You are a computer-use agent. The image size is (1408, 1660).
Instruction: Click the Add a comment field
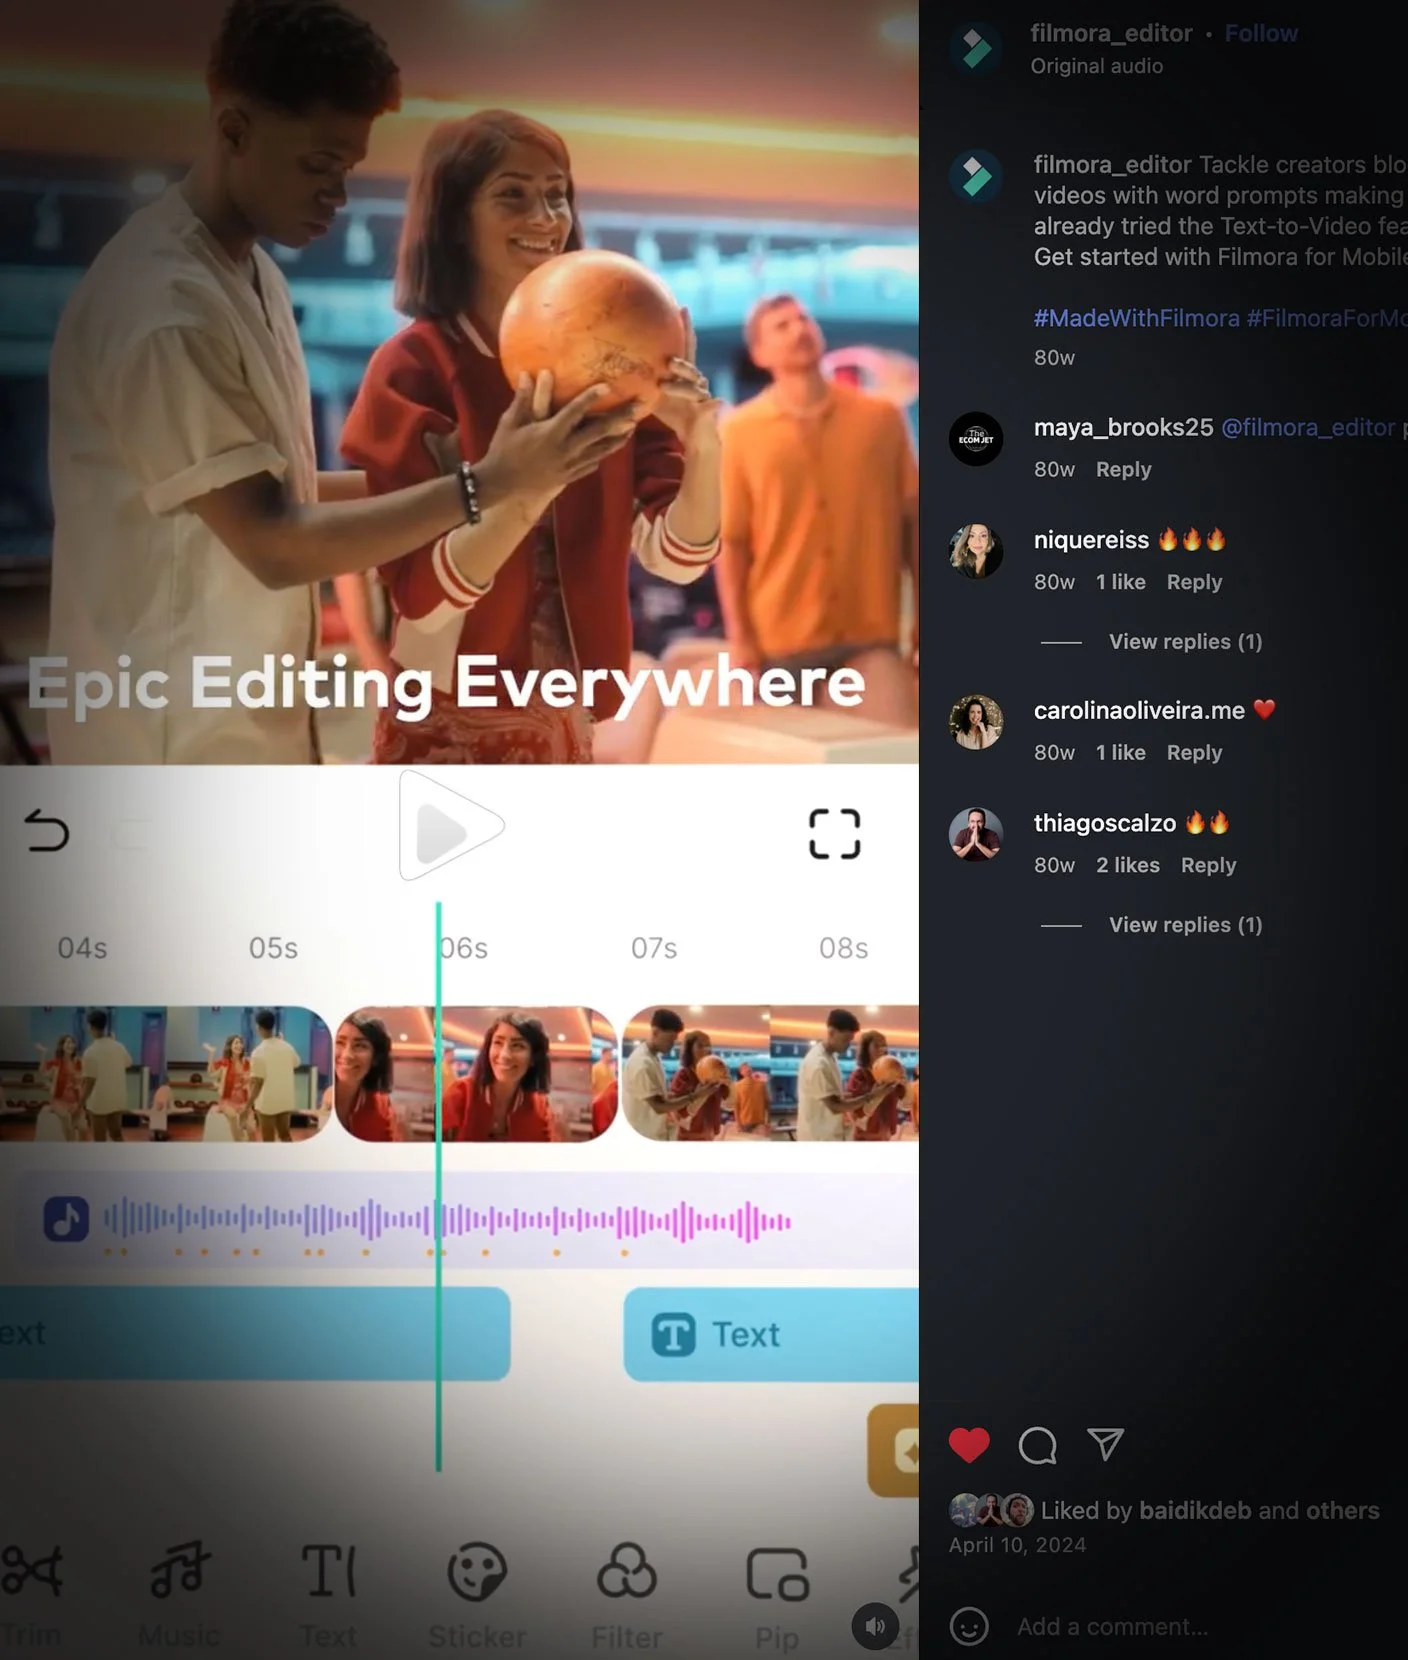(1112, 1627)
